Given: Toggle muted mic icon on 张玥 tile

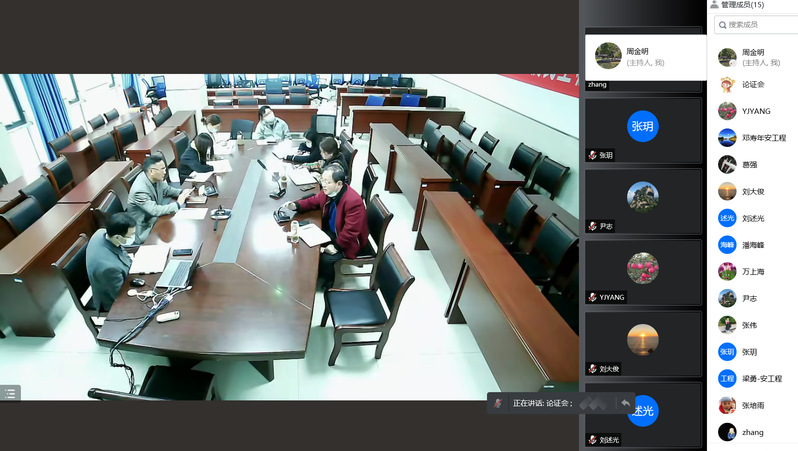Looking at the screenshot, I should pos(593,156).
